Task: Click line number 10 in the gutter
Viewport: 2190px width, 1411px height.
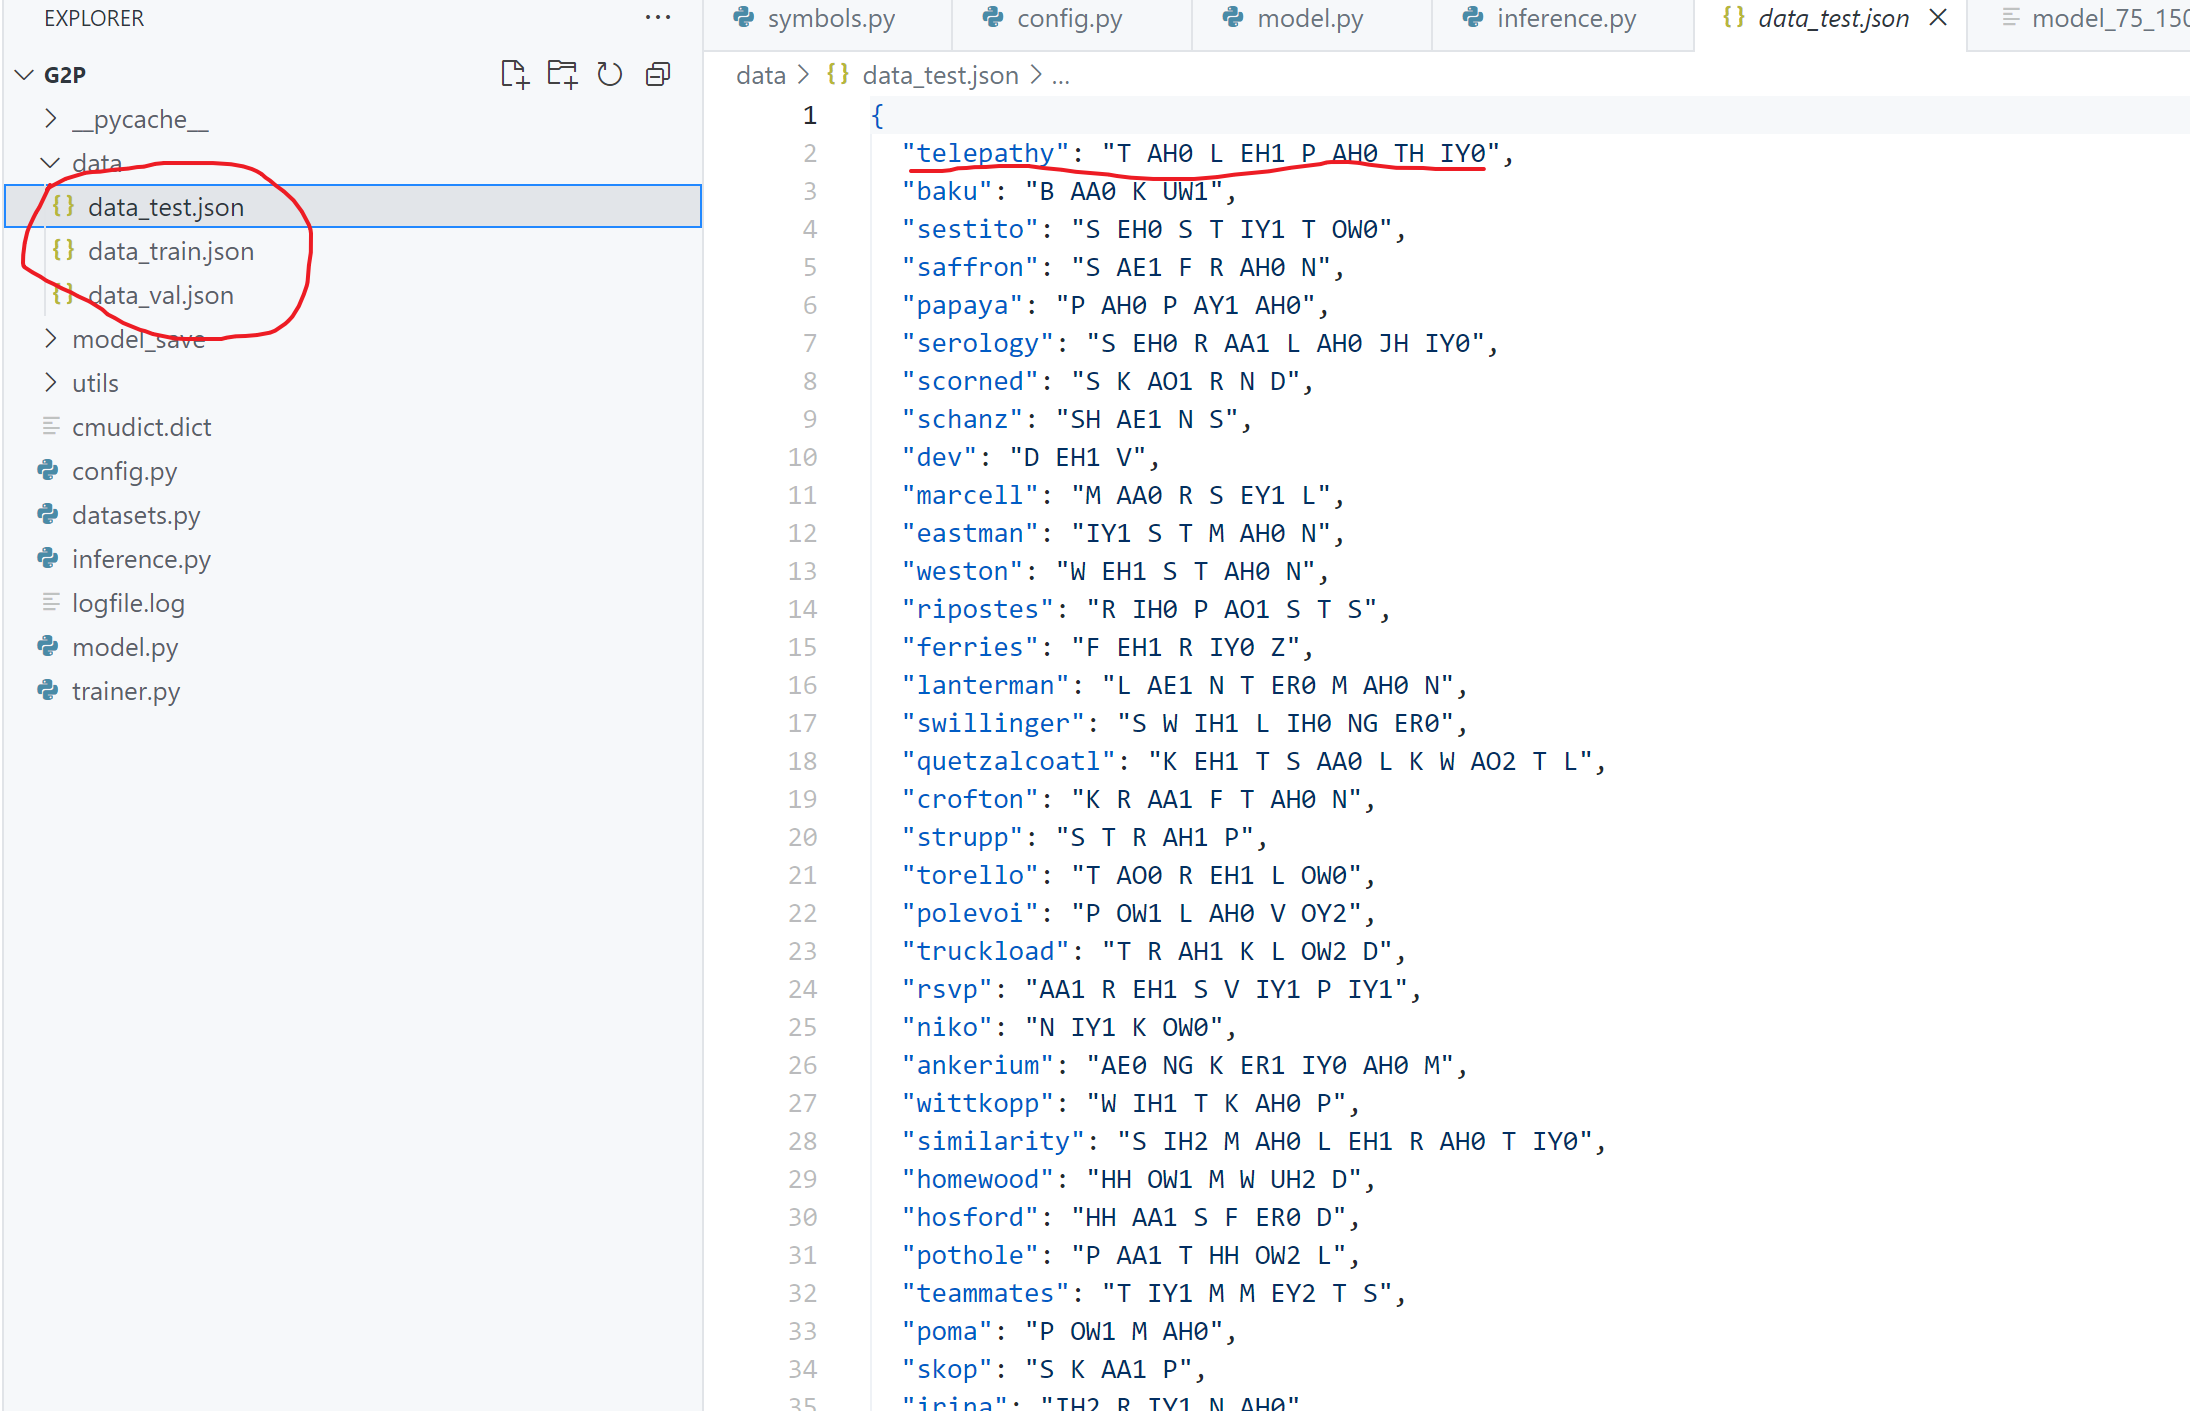Action: click(x=803, y=457)
